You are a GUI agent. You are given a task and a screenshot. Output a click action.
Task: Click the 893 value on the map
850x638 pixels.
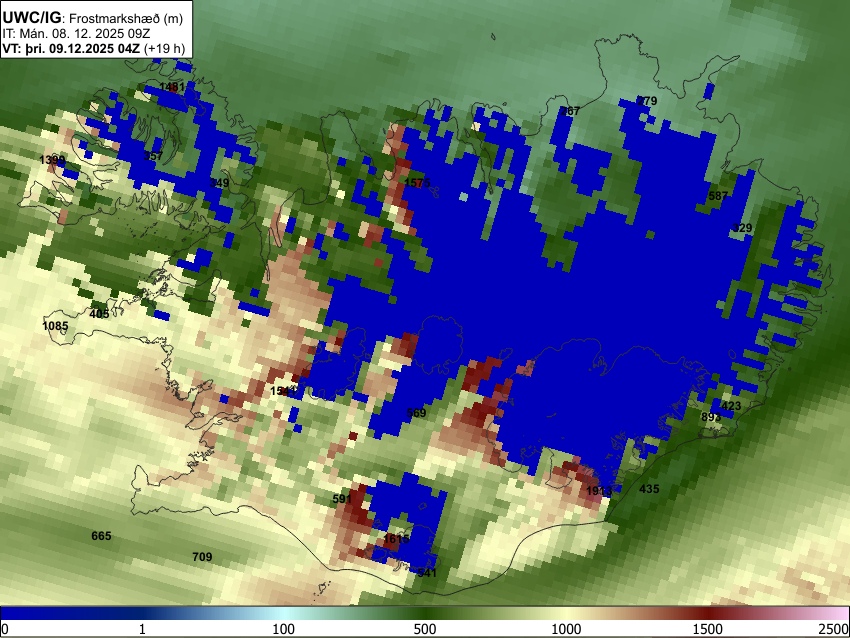pyautogui.click(x=711, y=417)
